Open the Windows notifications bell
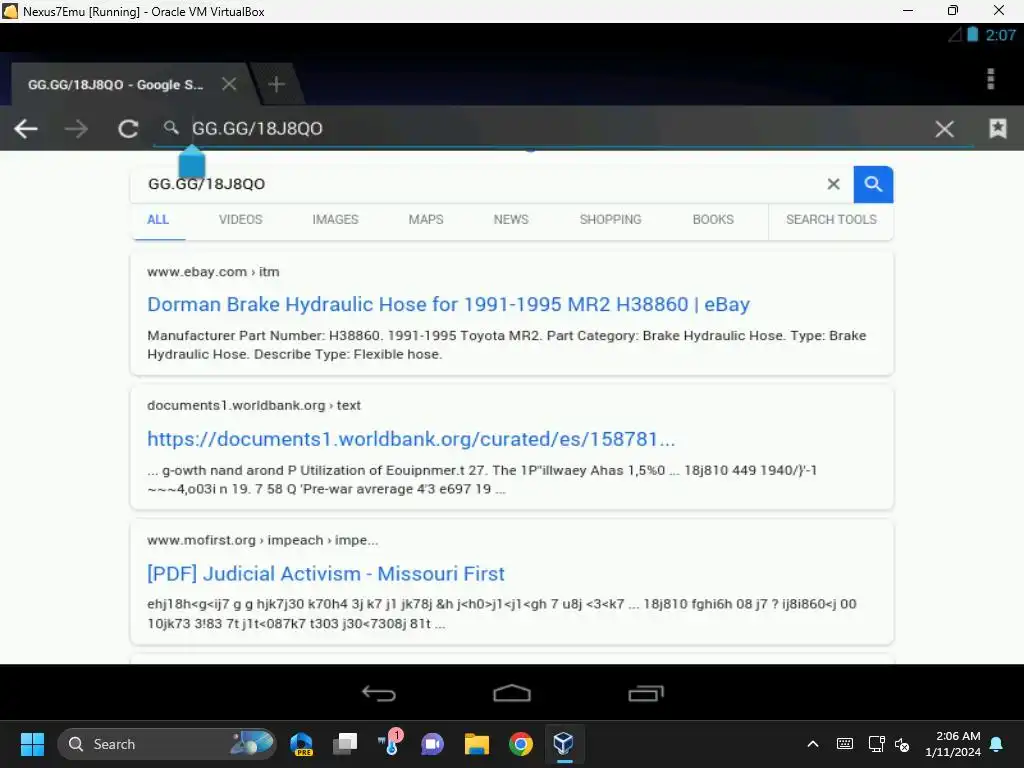The height and width of the screenshot is (768, 1024). (997, 744)
